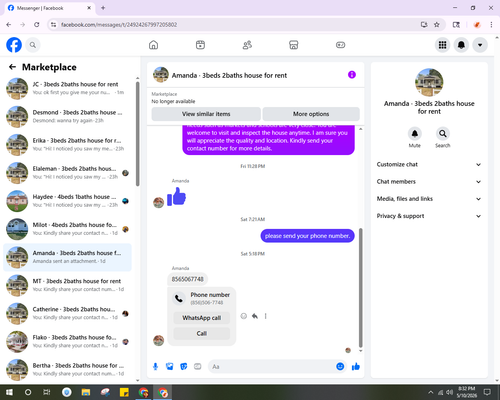The height and width of the screenshot is (400, 500).
Task: Open the emoji picker in message box
Action: click(340, 367)
